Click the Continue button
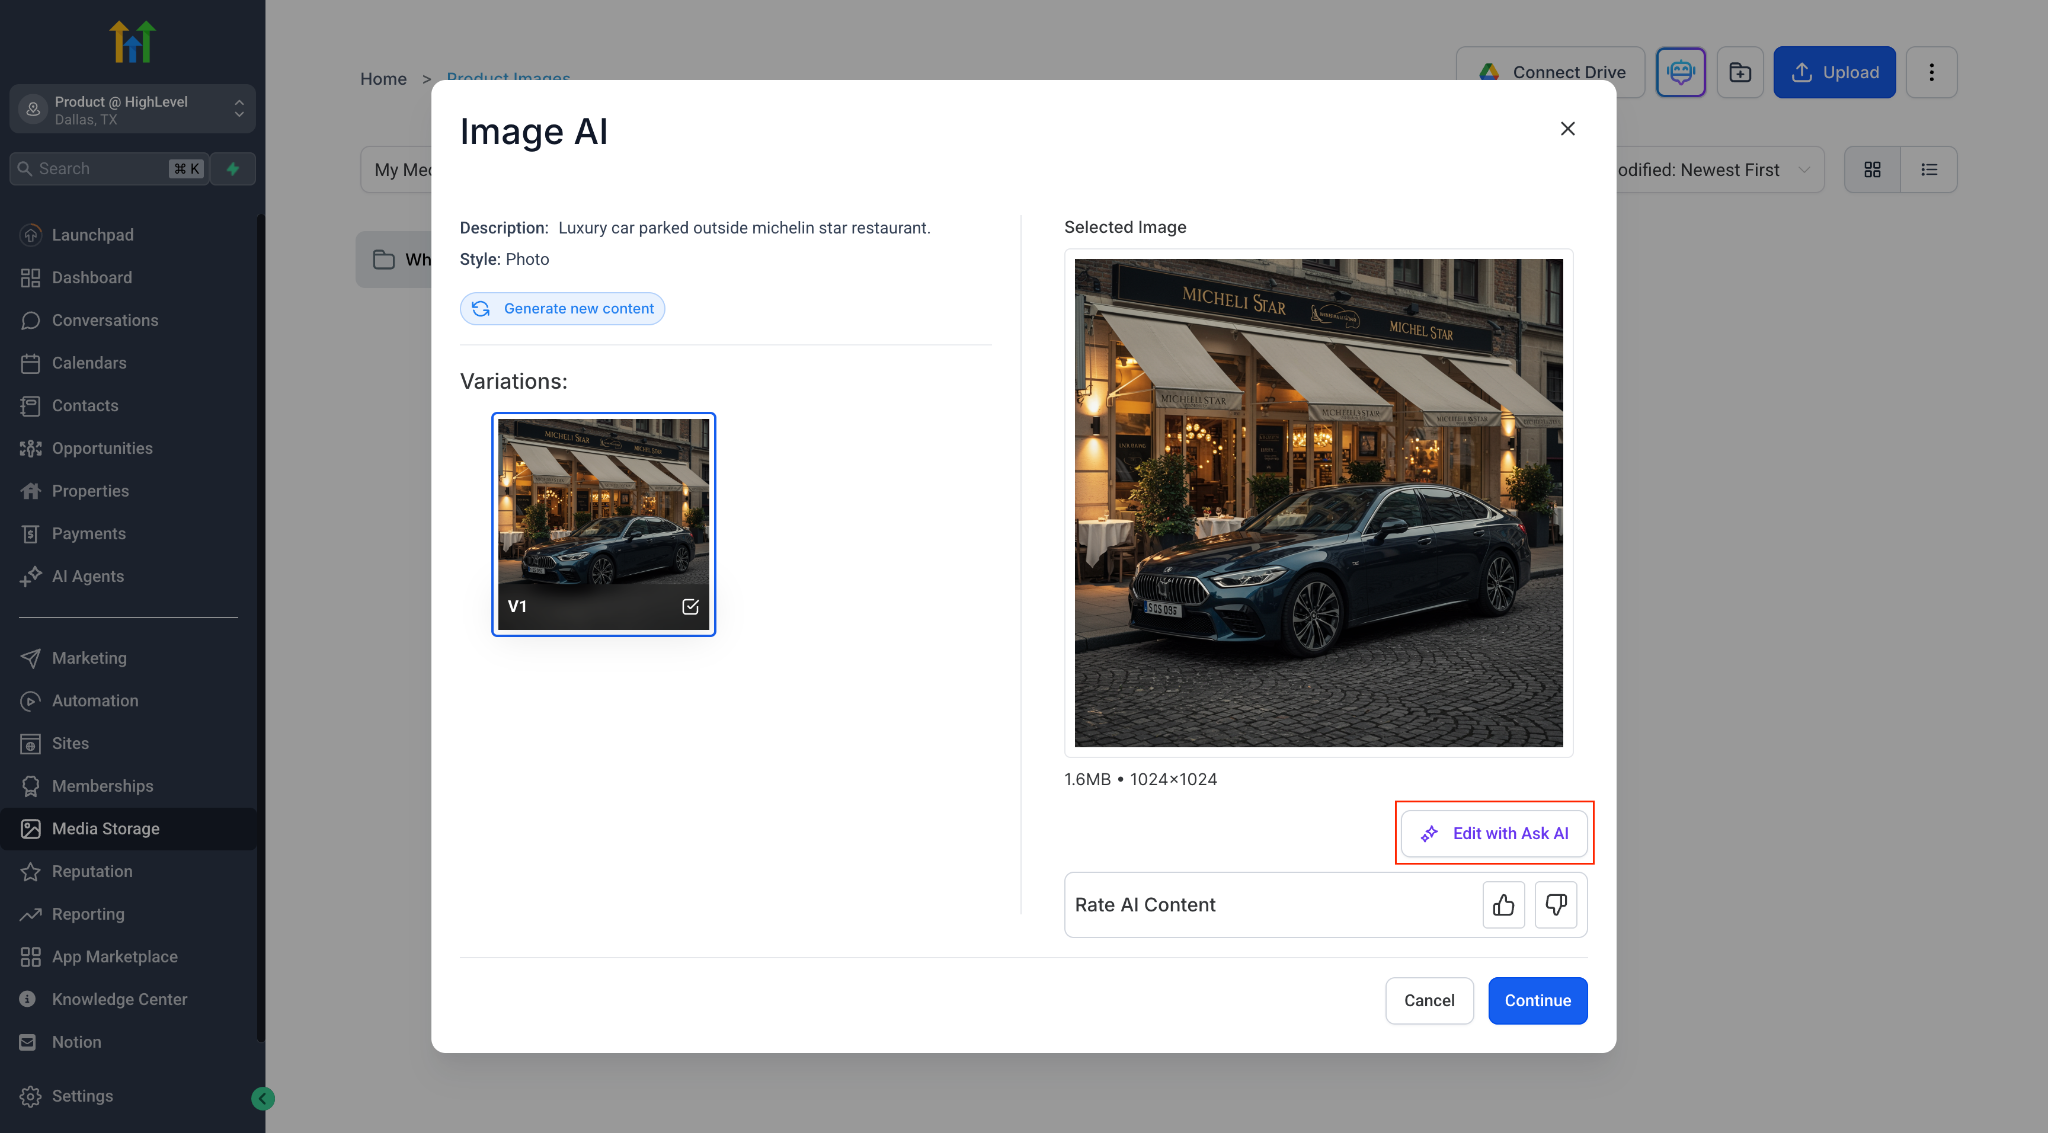 (x=1537, y=1000)
